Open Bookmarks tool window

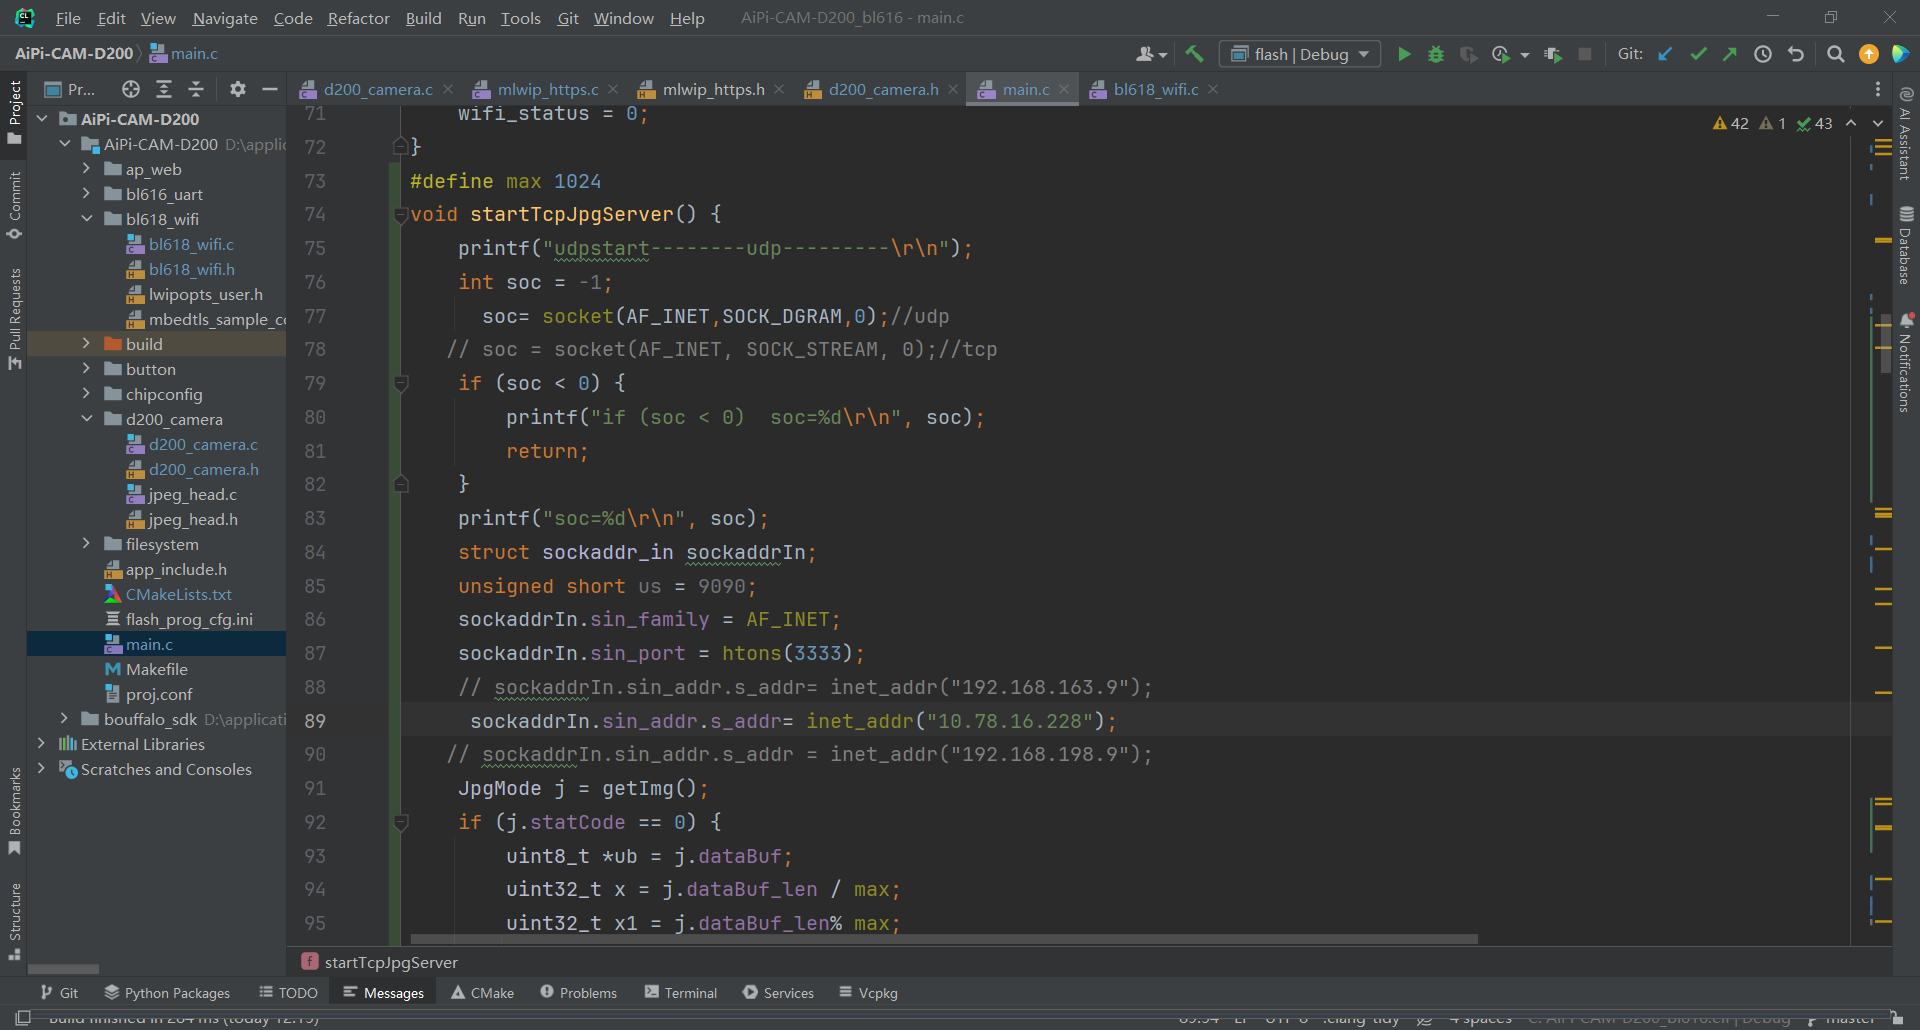click(x=14, y=810)
